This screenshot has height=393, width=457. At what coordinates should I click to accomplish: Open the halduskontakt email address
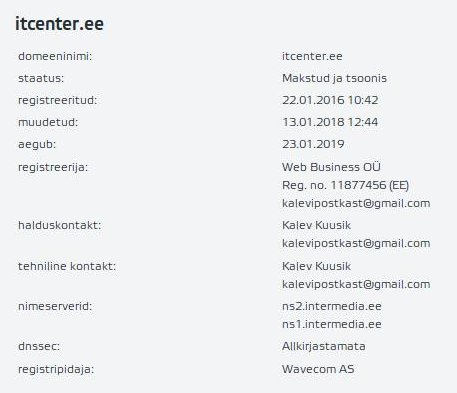[x=356, y=243]
